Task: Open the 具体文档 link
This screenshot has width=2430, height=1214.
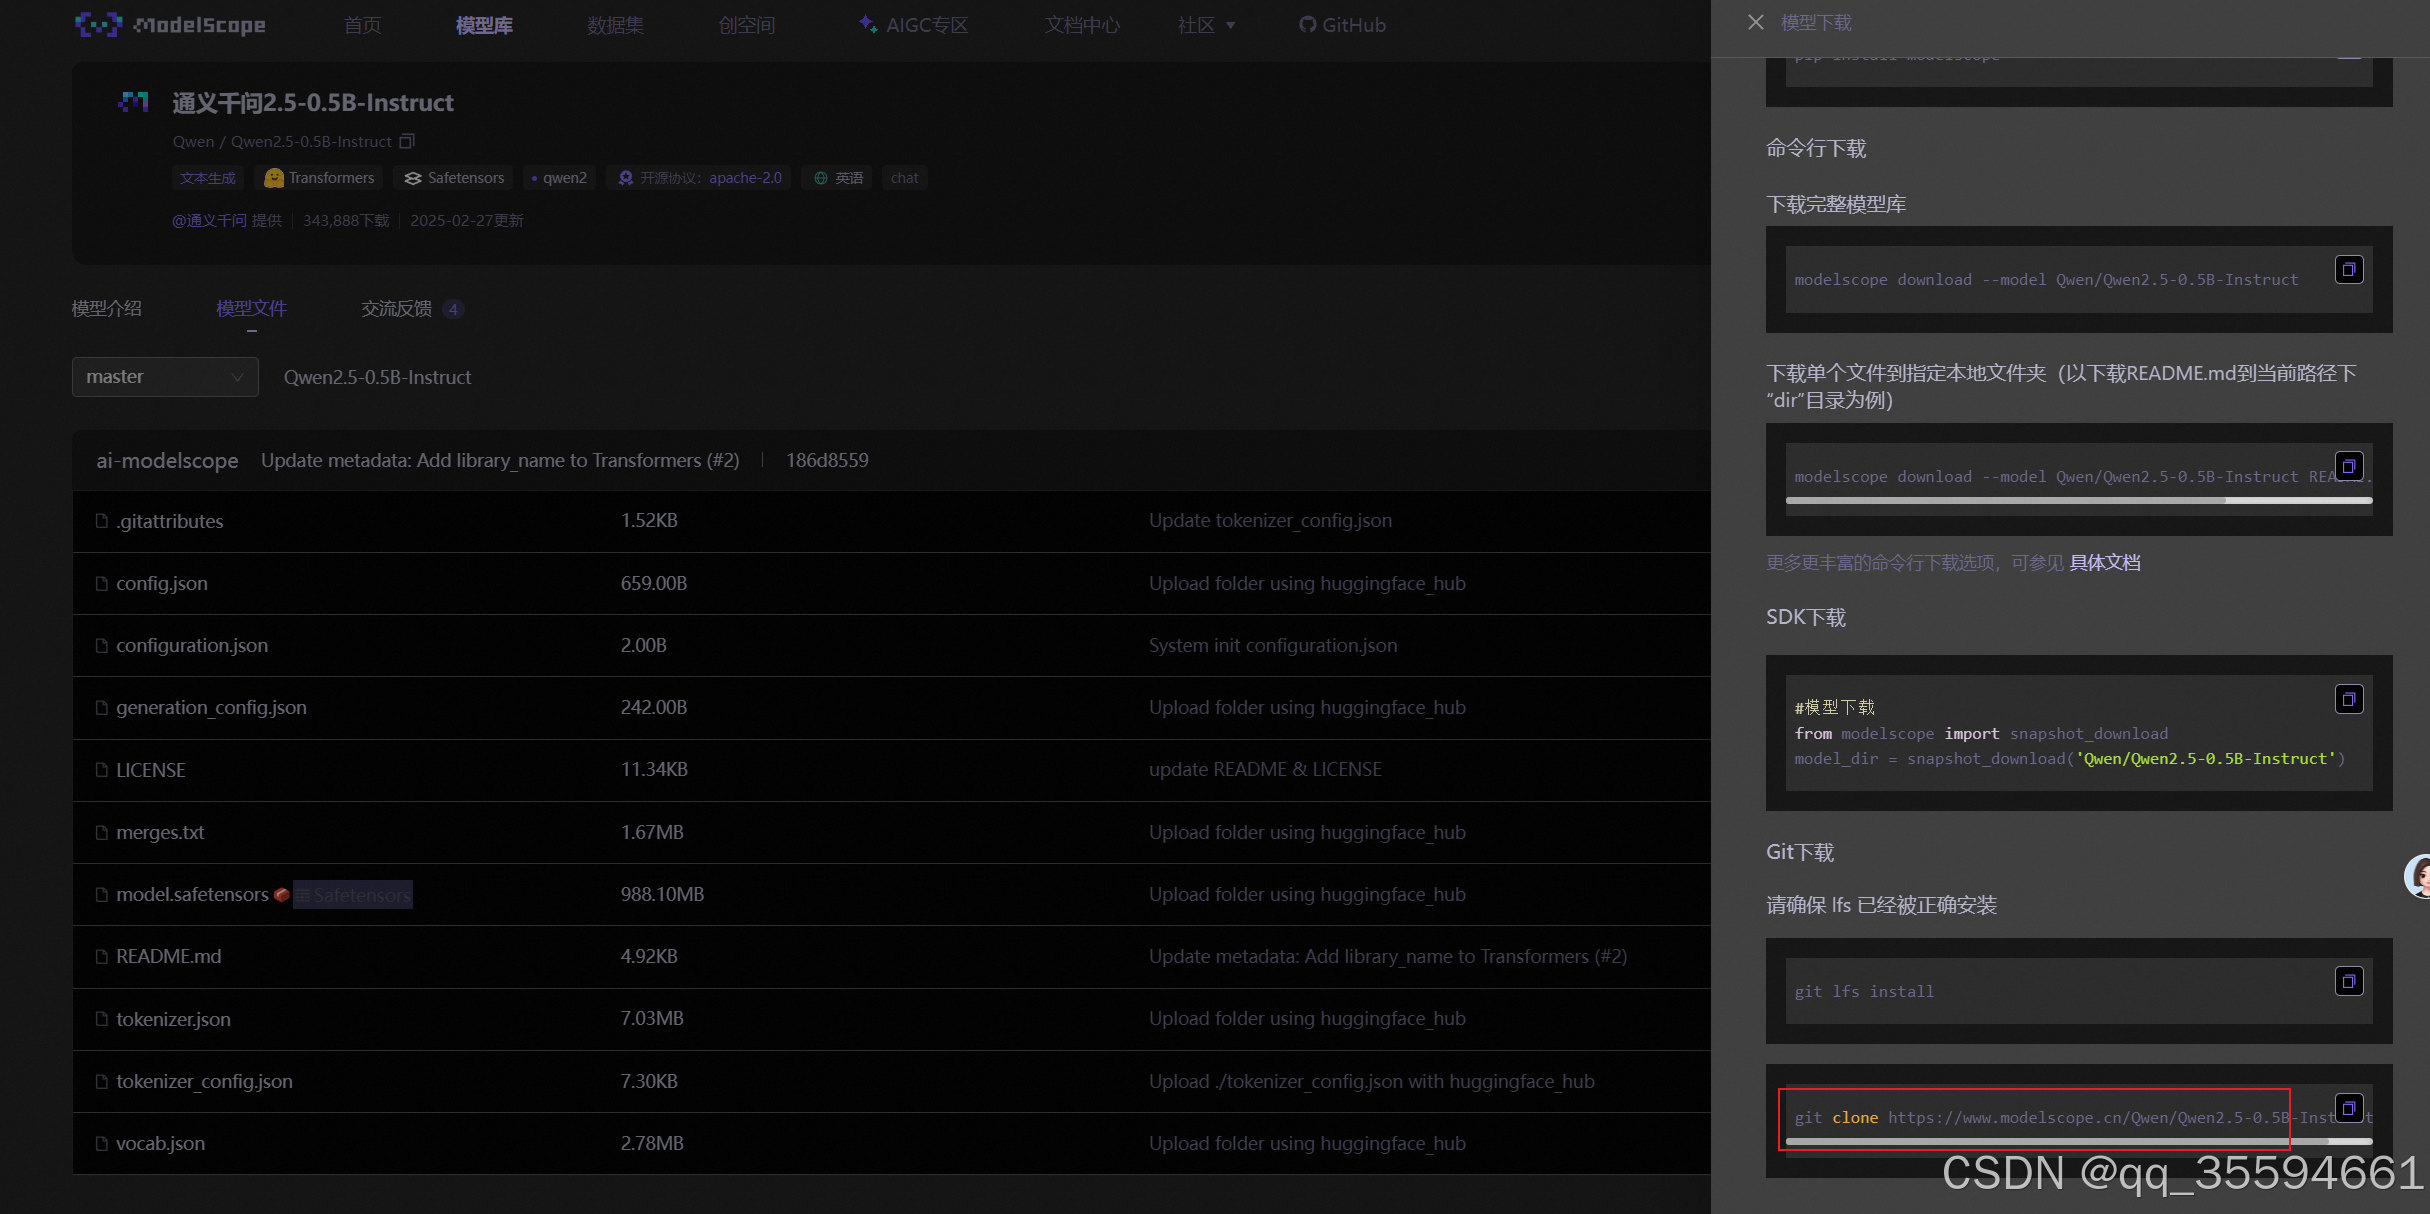Action: 2105,563
